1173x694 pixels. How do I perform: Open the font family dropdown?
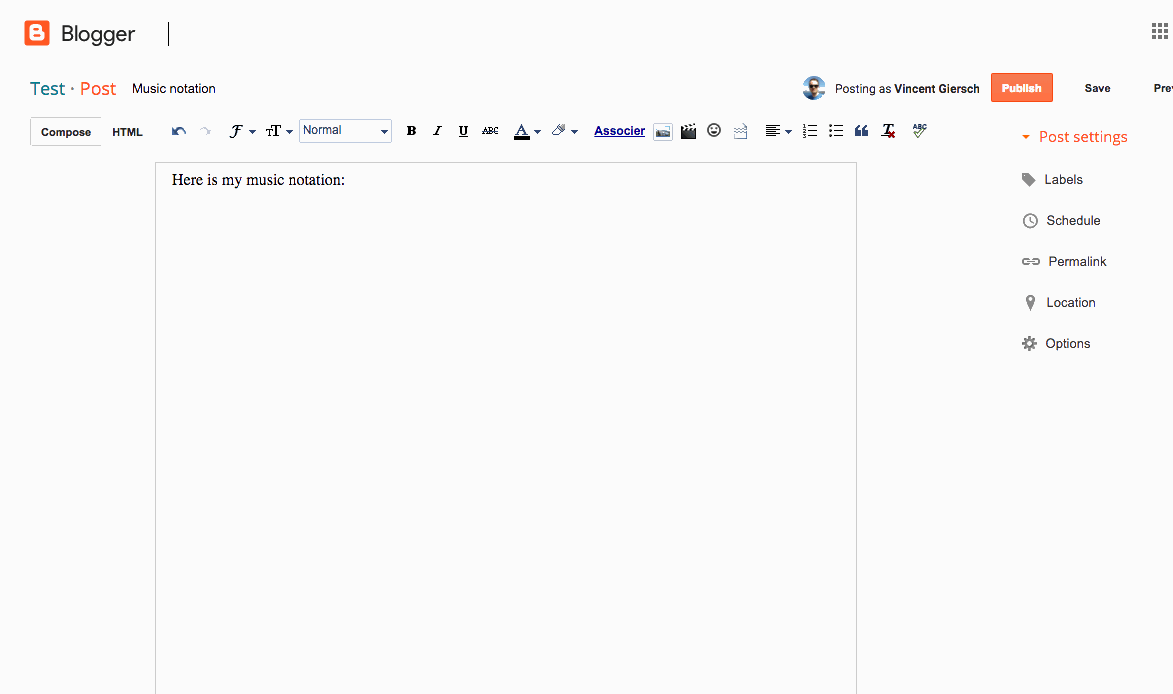[241, 131]
